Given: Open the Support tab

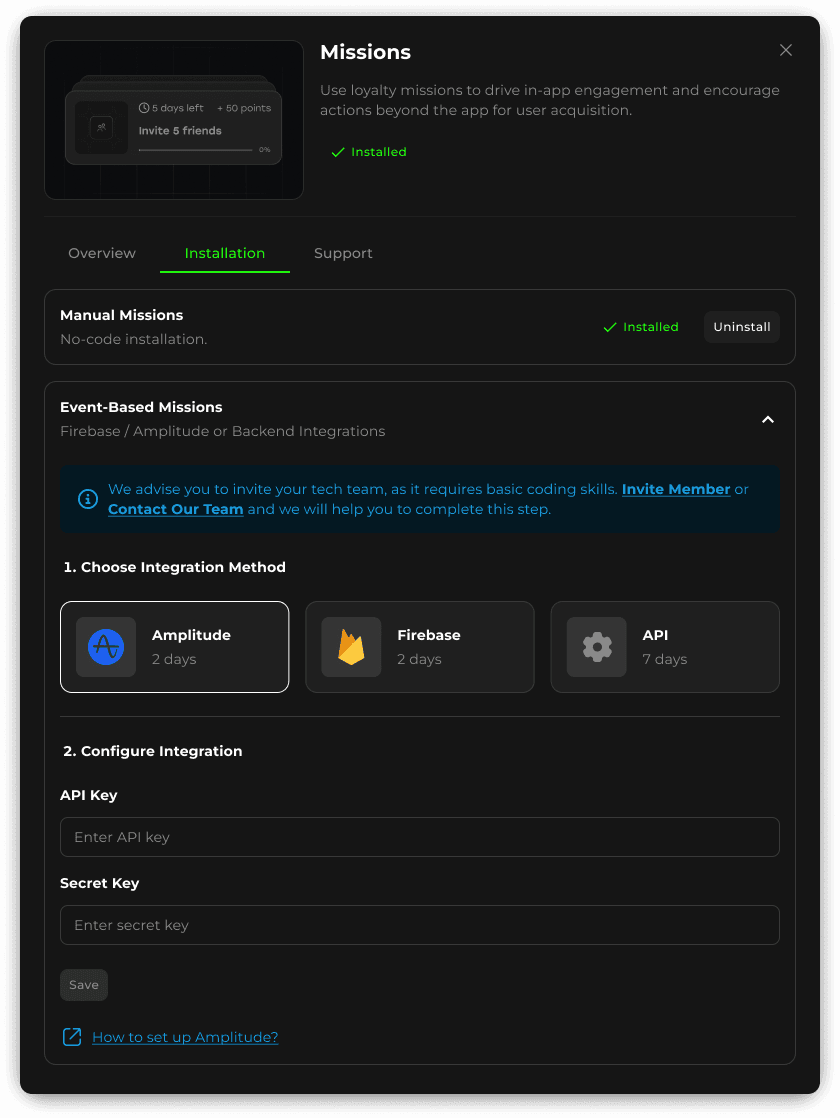Looking at the screenshot, I should [343, 253].
